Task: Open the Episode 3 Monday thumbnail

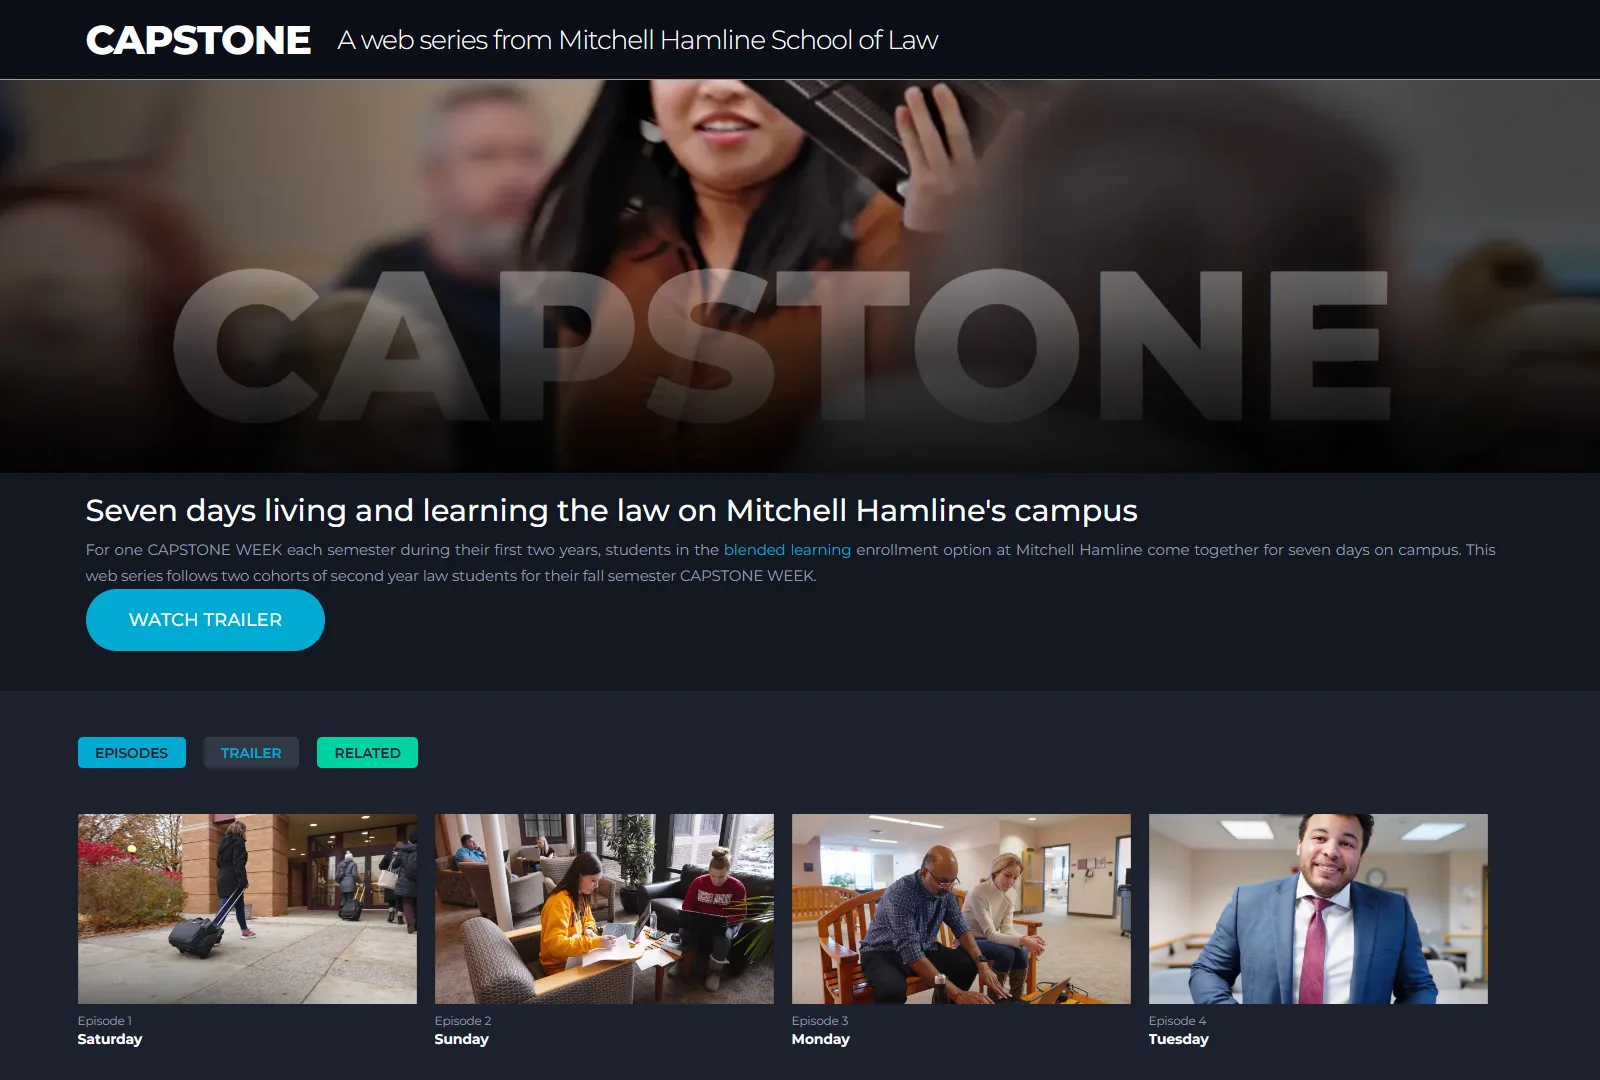Action: coord(961,909)
